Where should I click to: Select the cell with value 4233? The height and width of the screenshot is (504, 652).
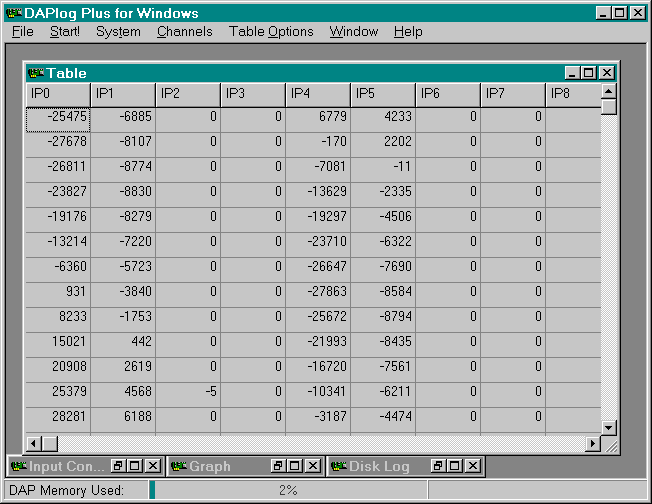(383, 120)
